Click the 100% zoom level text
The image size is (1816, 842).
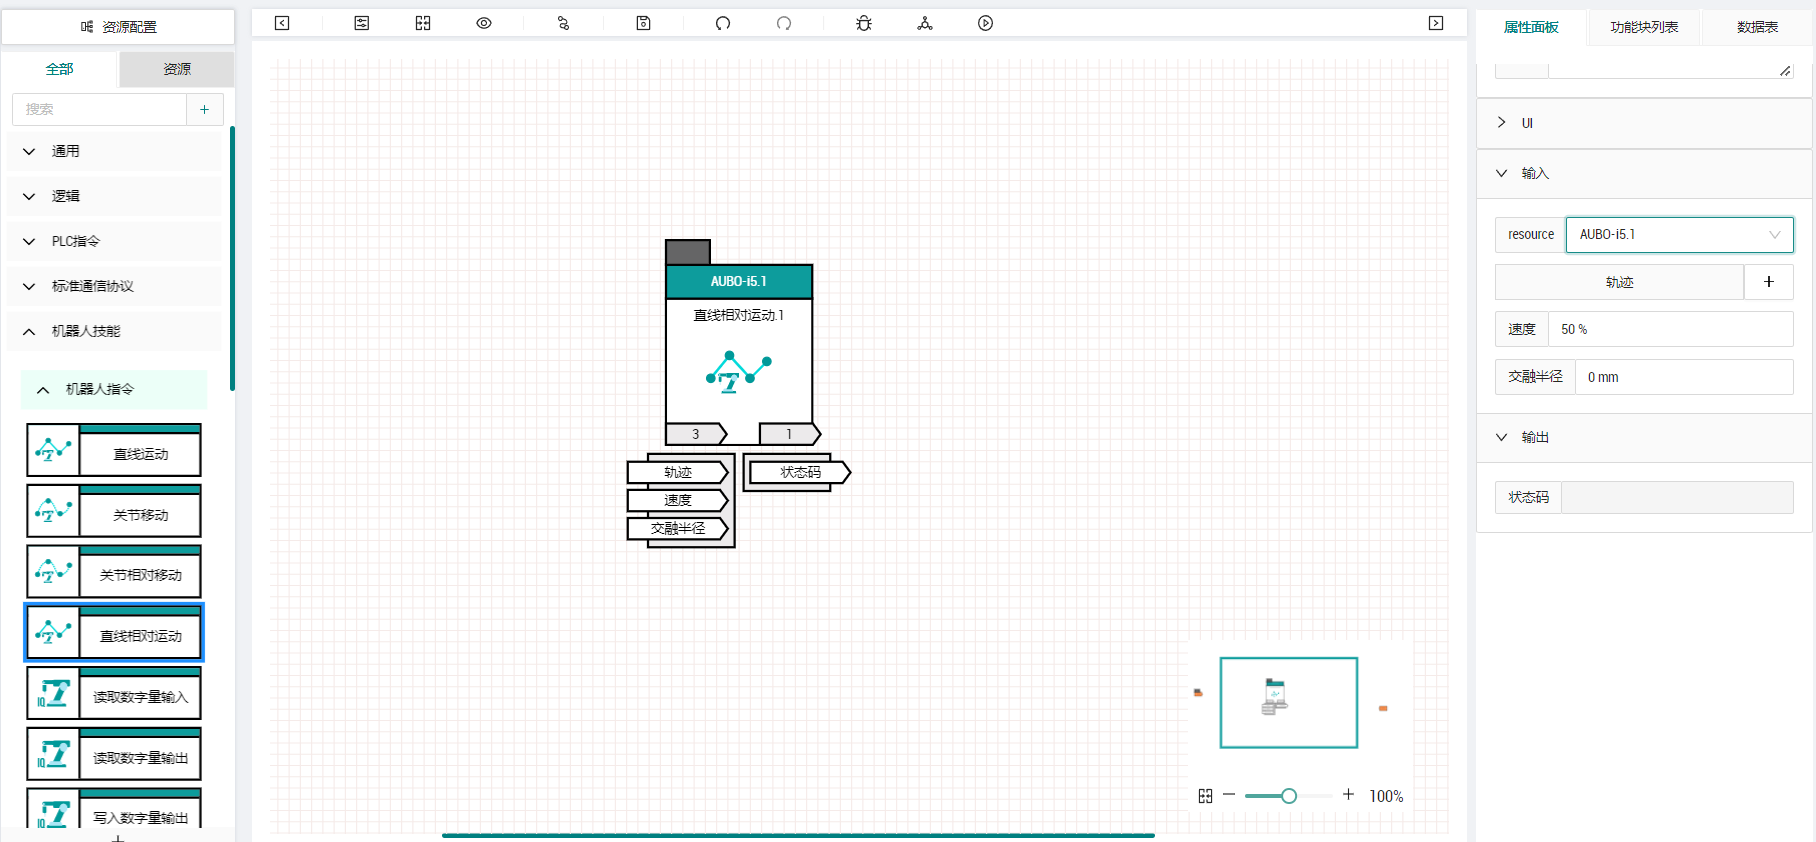[1386, 796]
